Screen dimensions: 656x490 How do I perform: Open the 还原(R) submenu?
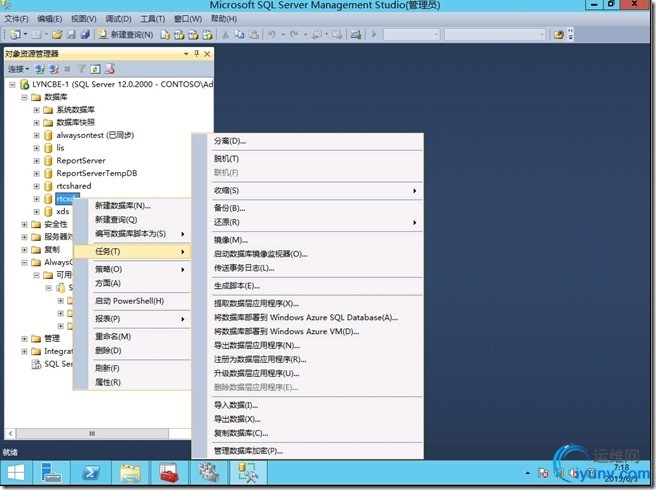point(307,222)
